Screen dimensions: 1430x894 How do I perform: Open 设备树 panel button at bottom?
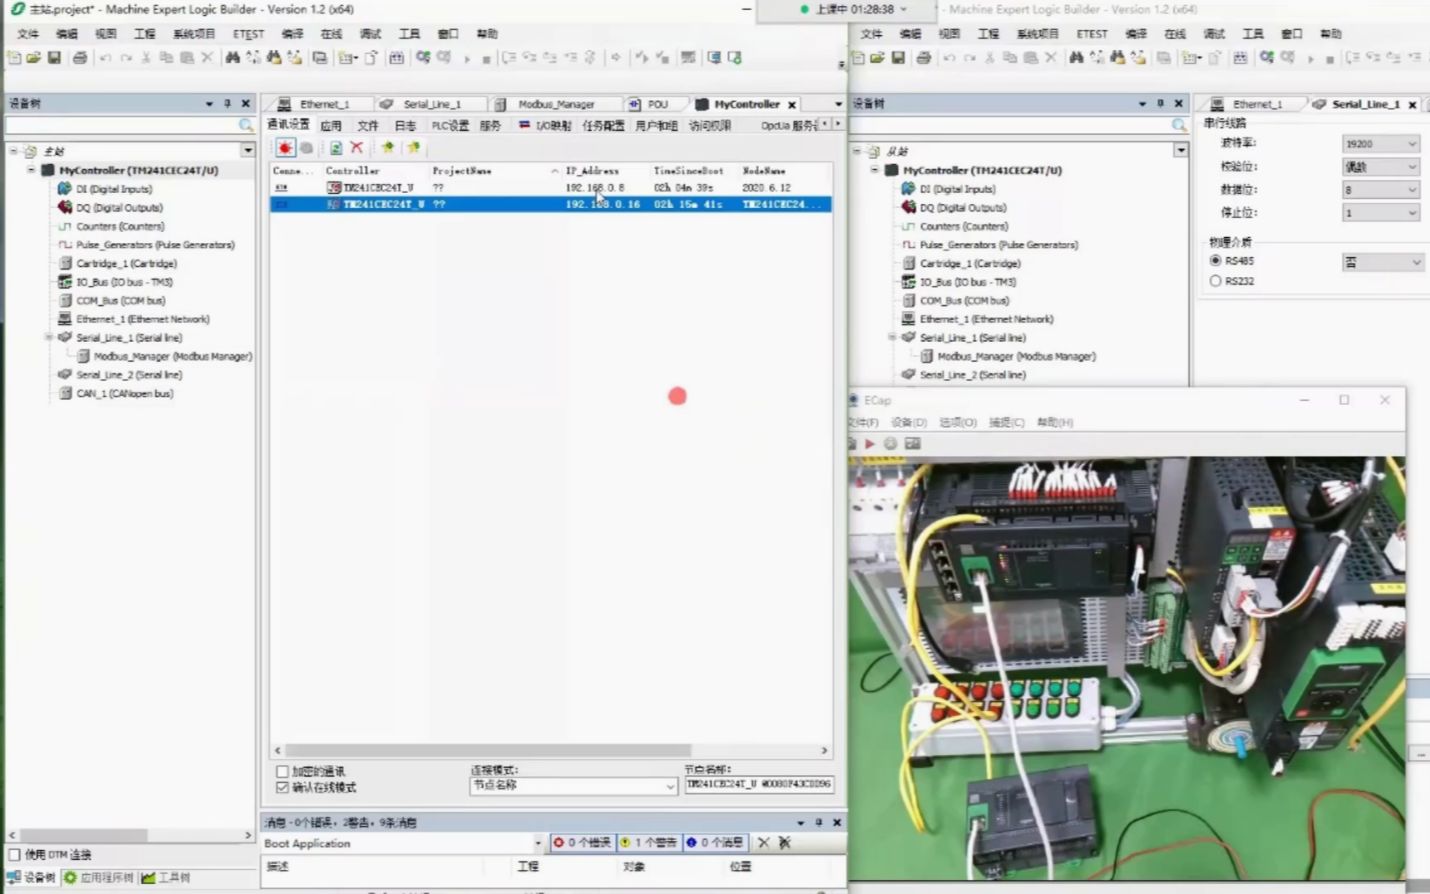coord(31,878)
